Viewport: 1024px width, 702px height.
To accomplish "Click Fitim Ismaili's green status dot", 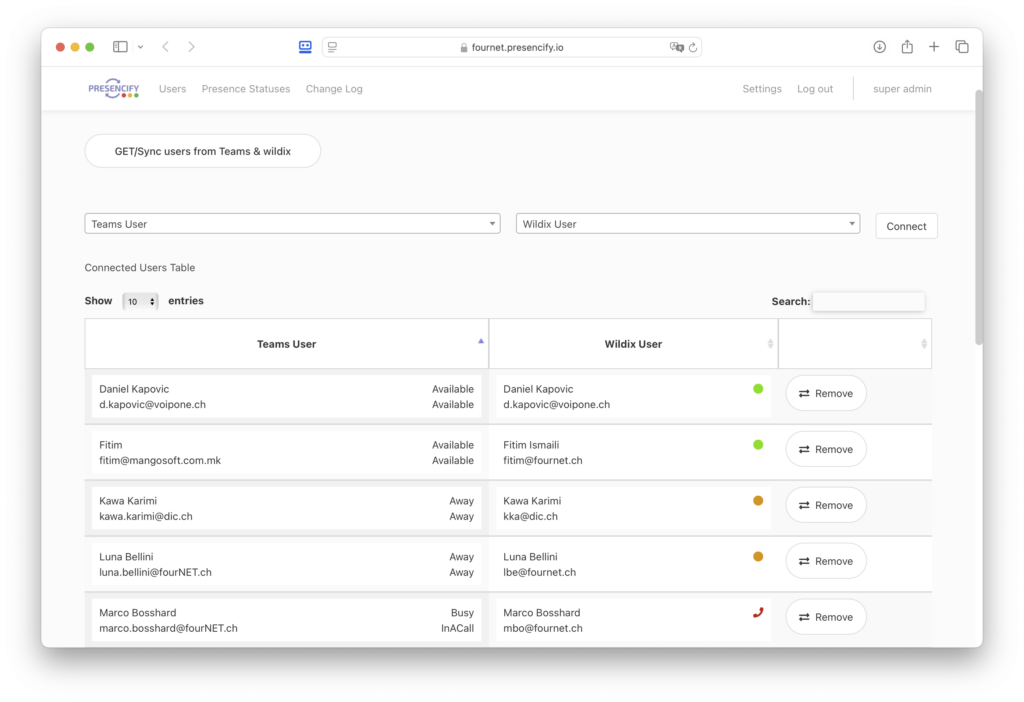I will click(758, 445).
